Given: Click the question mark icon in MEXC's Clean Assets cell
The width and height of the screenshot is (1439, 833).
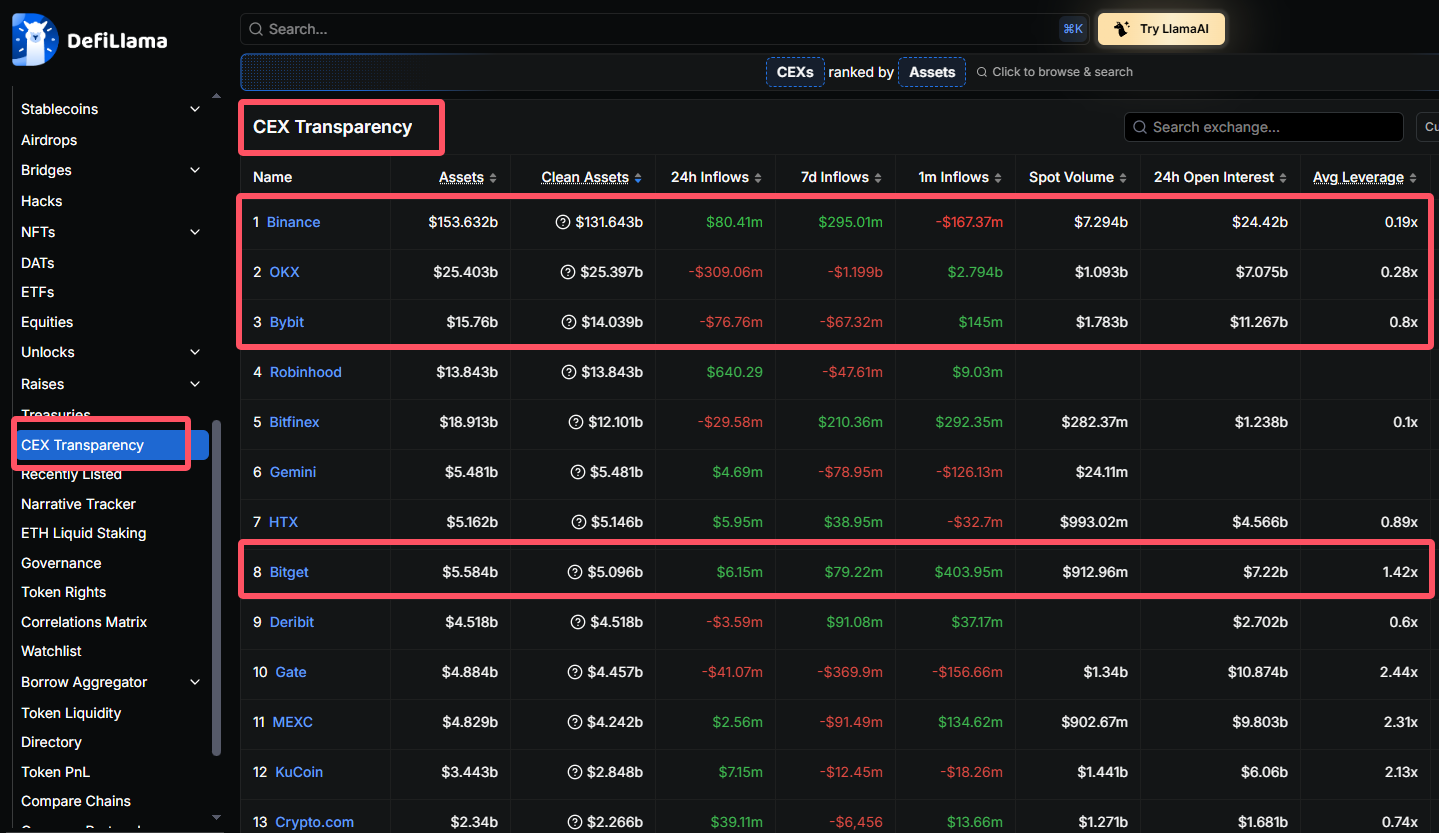Looking at the screenshot, I should click(575, 722).
